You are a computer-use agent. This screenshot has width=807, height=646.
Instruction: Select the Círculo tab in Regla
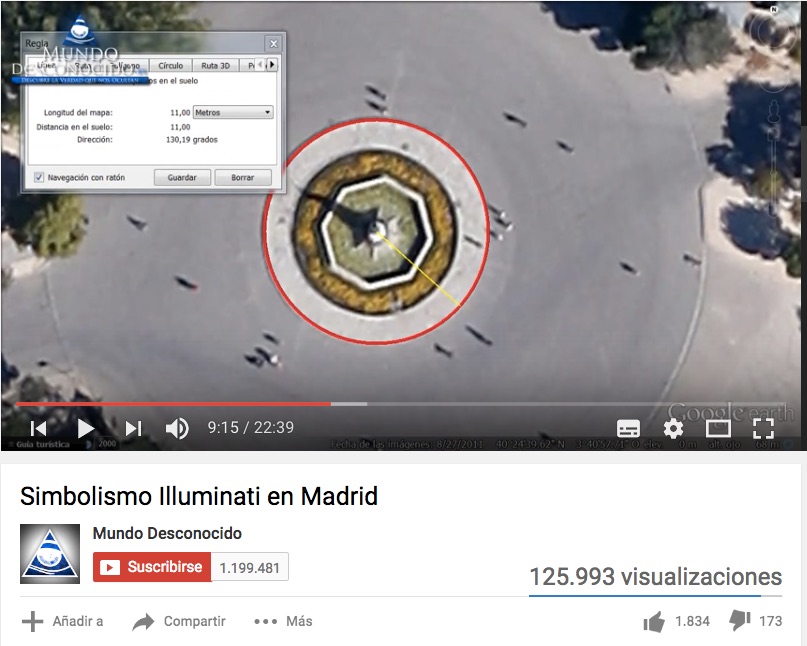tap(170, 65)
